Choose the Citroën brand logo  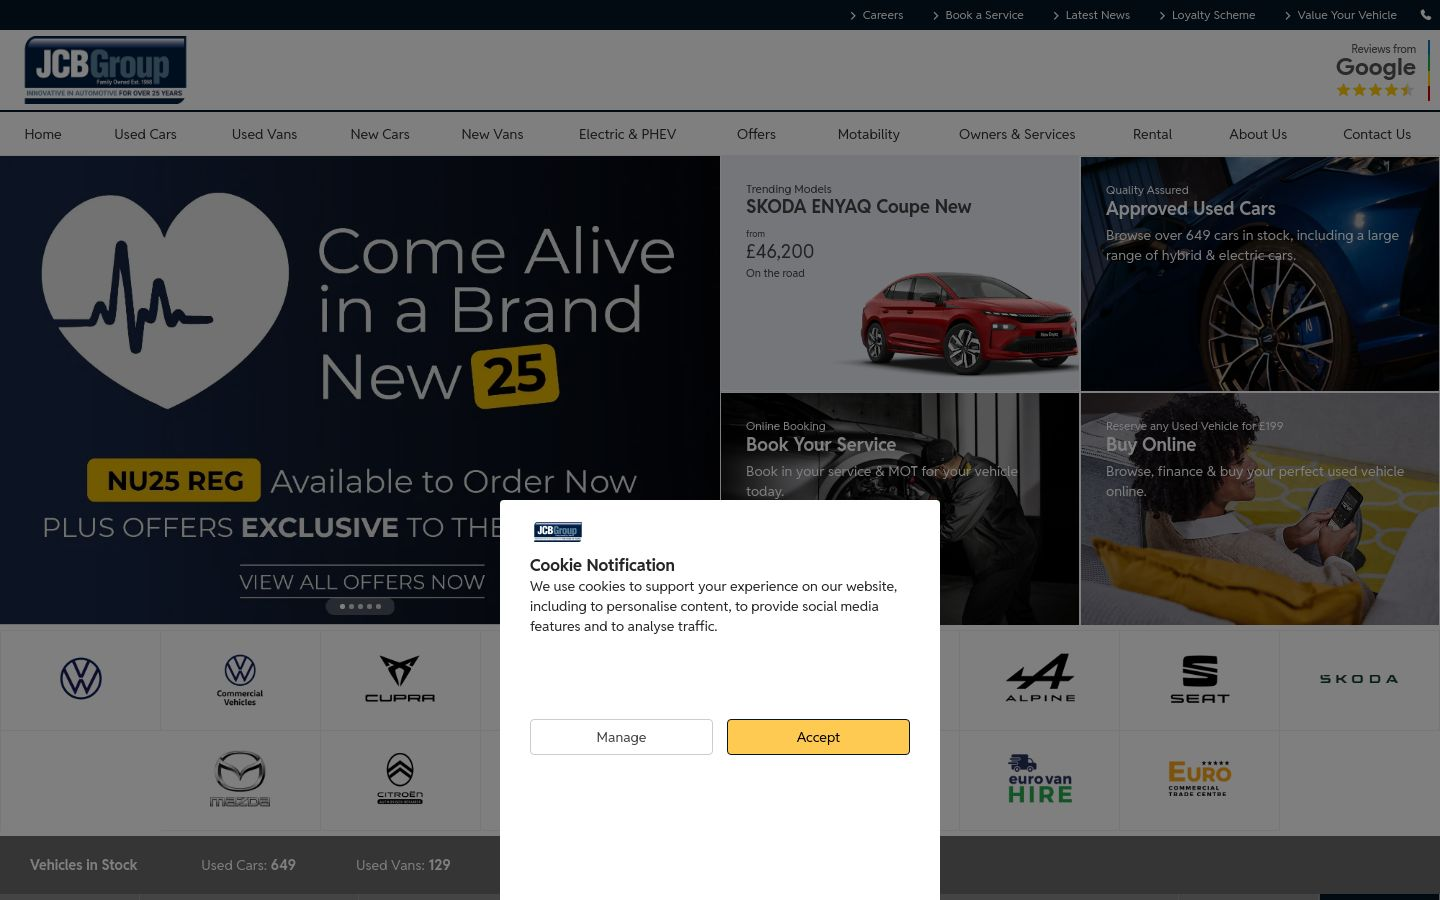(400, 779)
